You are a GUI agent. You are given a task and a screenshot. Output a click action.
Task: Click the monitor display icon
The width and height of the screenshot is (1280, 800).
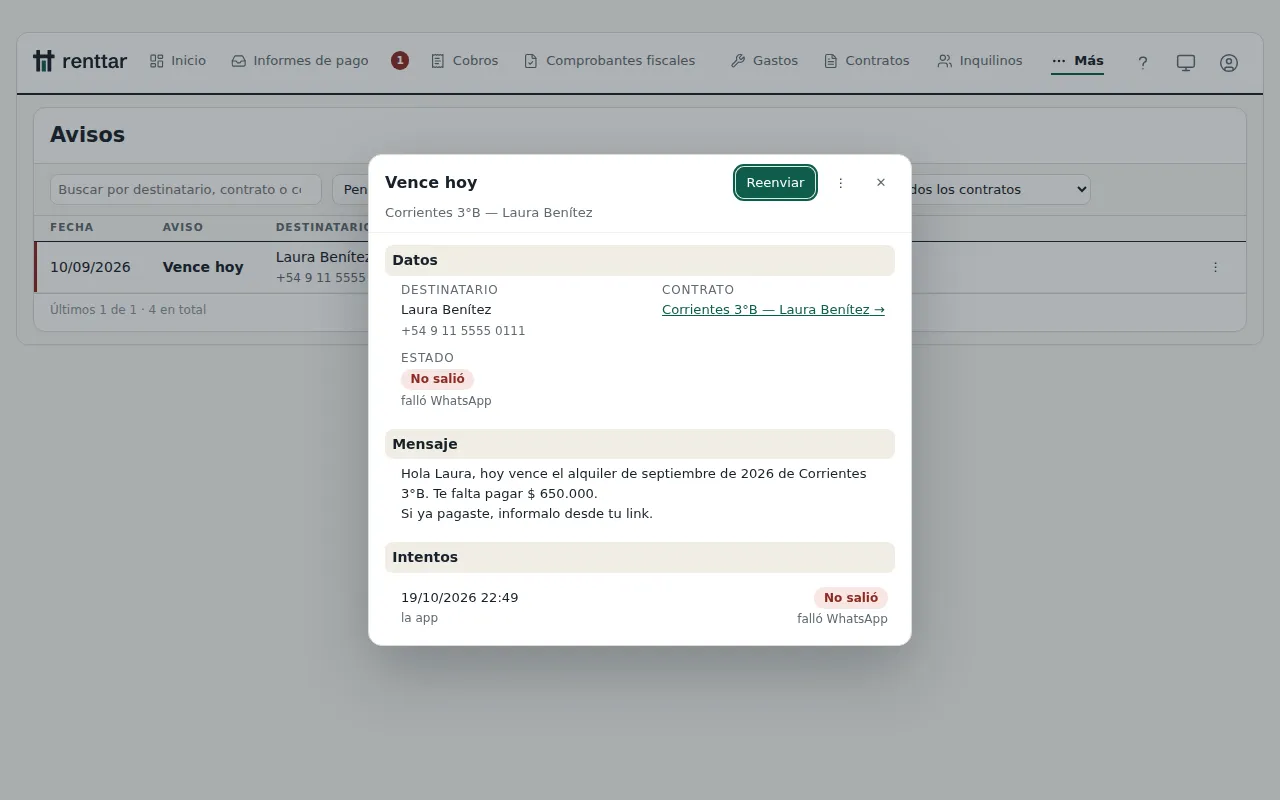1186,62
